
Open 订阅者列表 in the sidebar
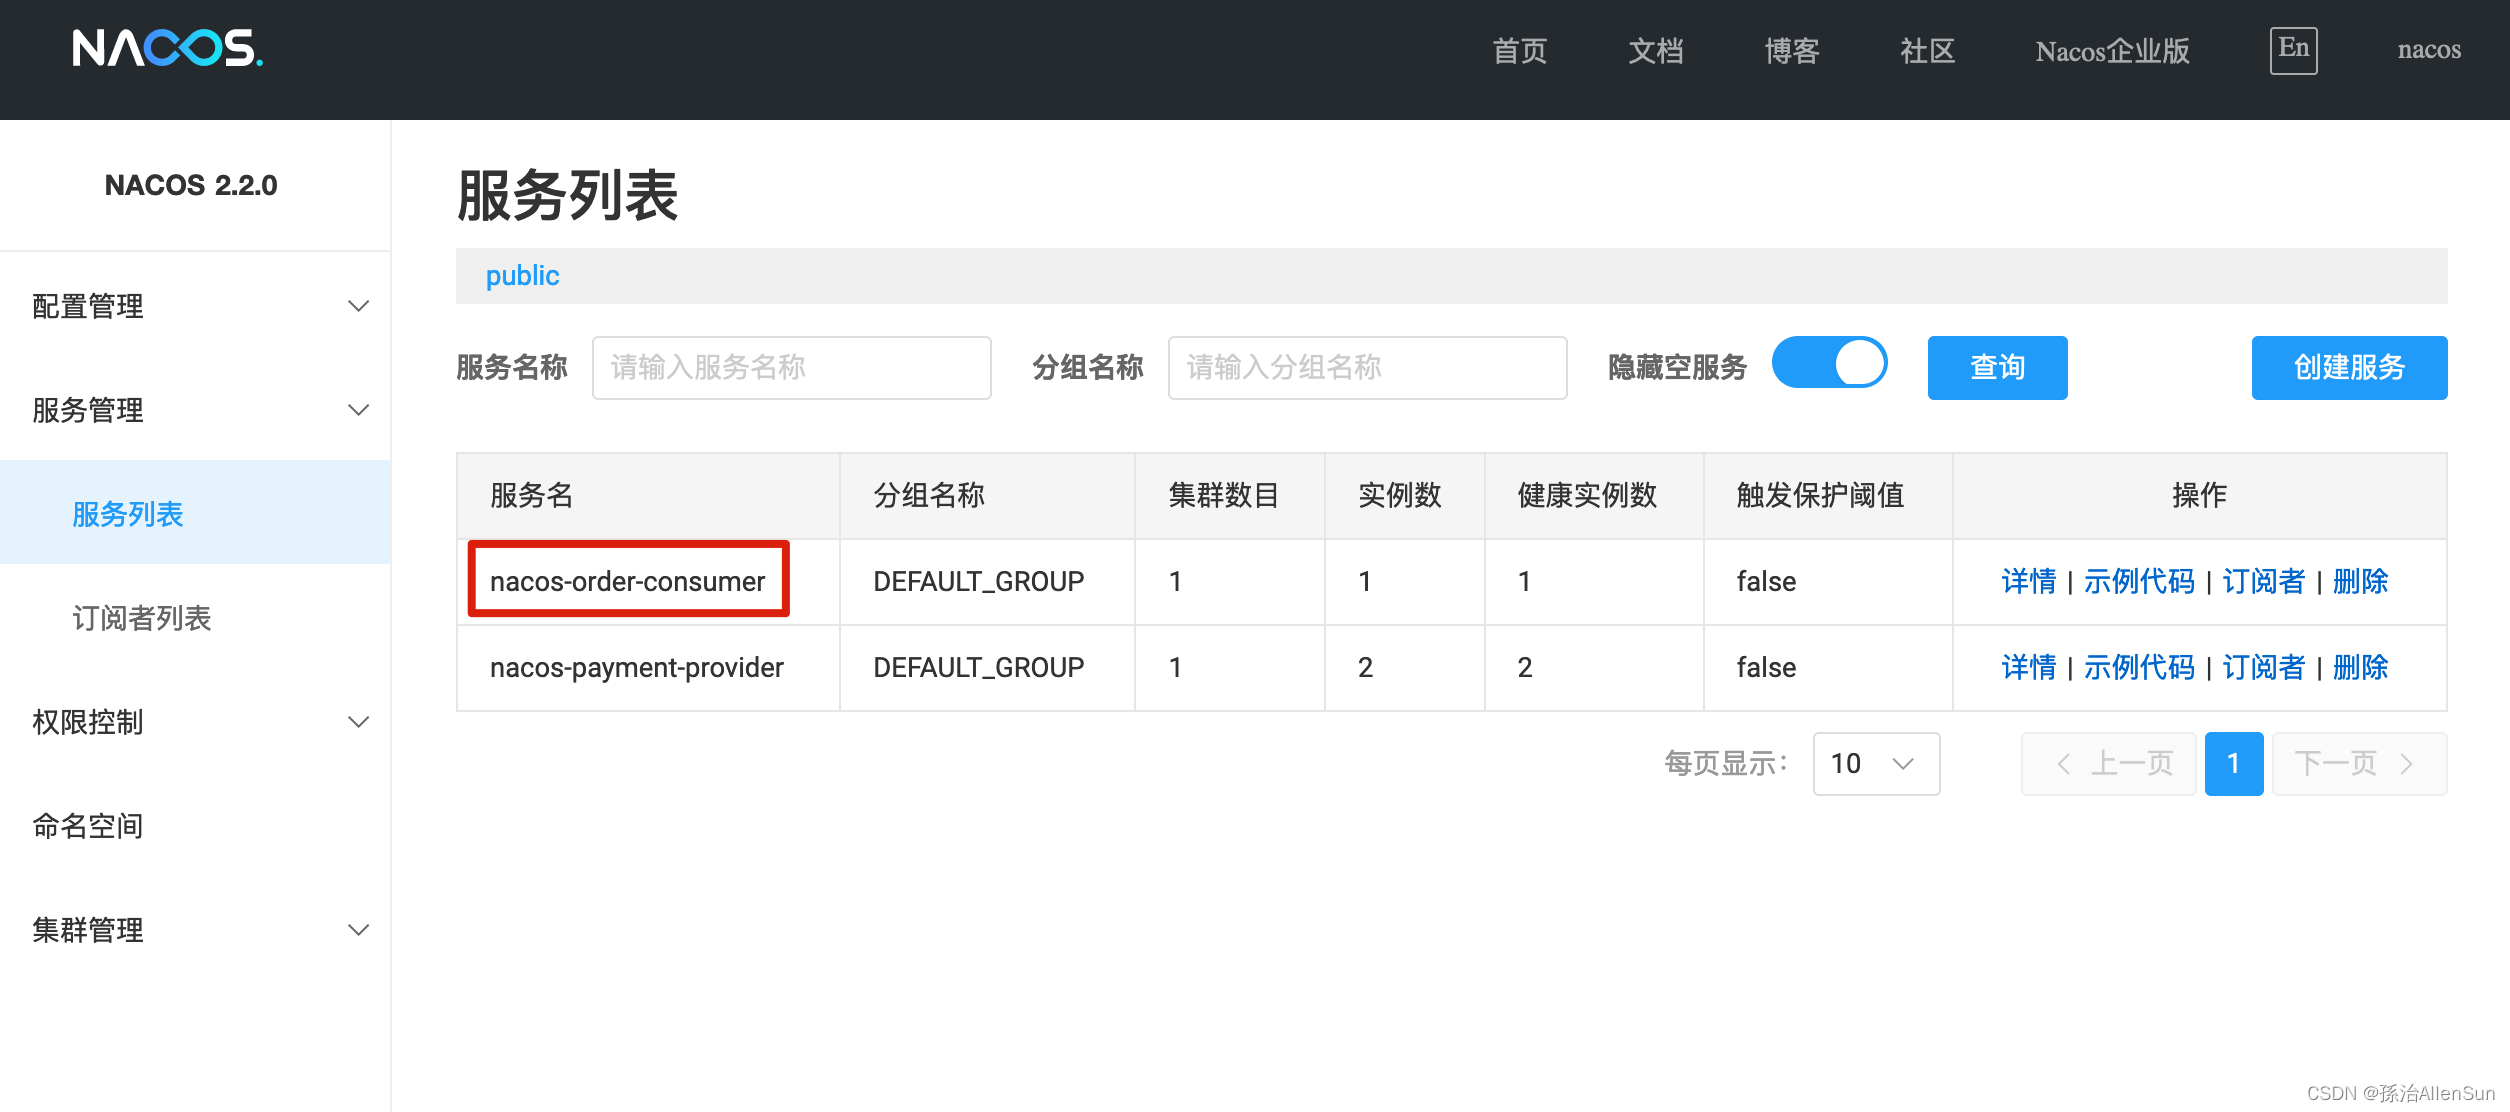[142, 618]
